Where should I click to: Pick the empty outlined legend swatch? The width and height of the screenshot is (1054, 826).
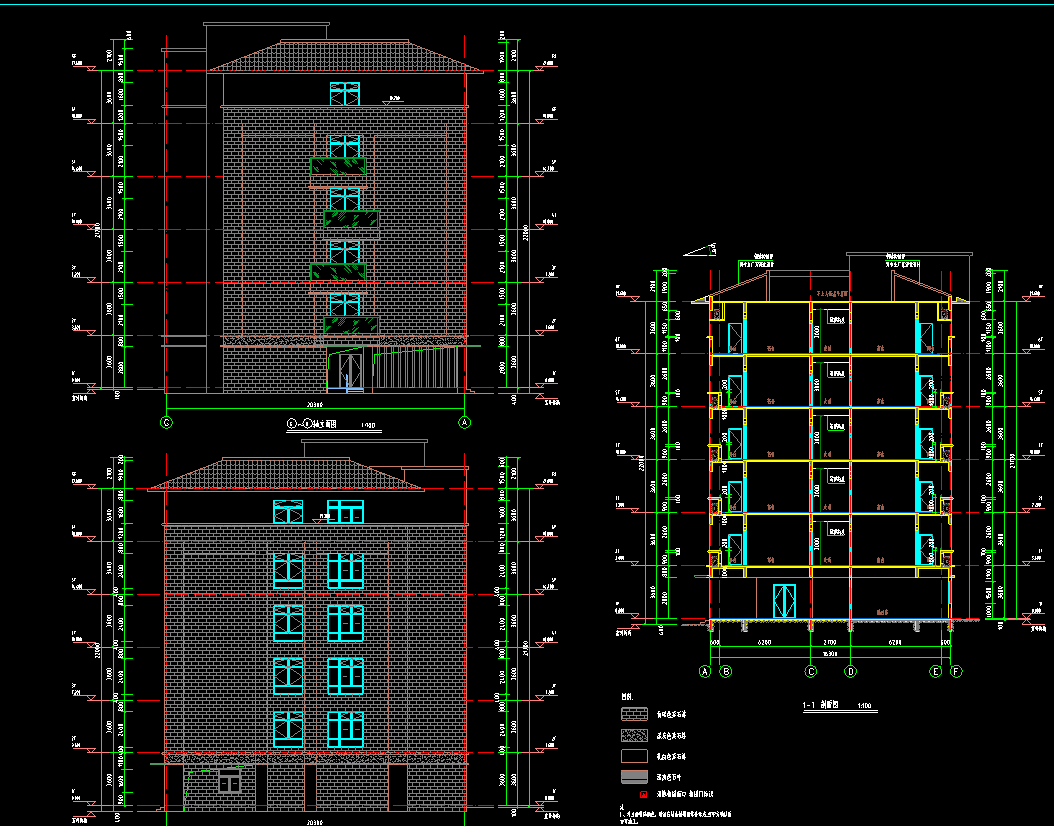635,756
